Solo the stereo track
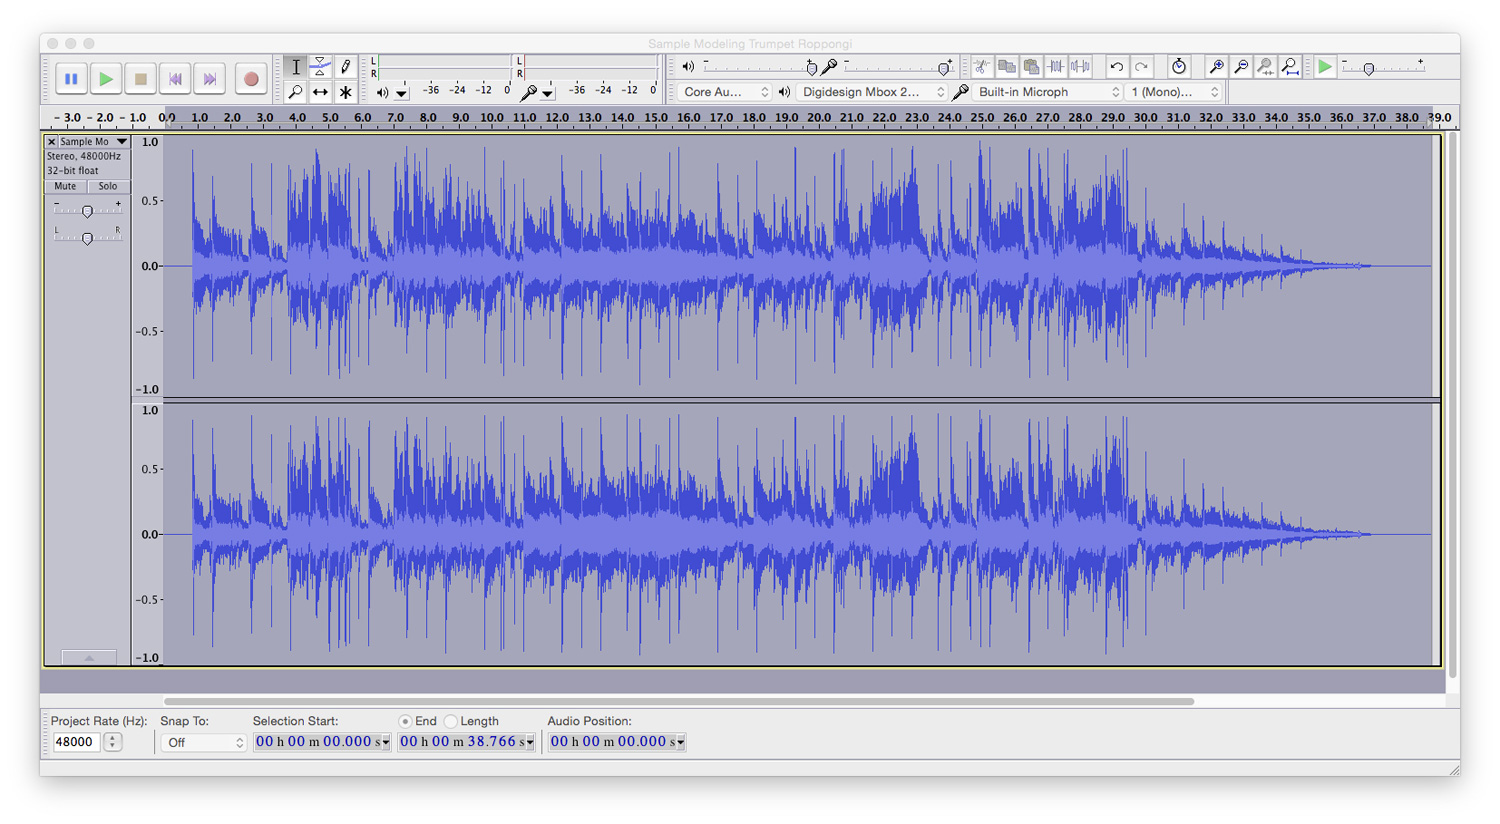Image resolution: width=1500 pixels, height=824 pixels. [x=107, y=186]
